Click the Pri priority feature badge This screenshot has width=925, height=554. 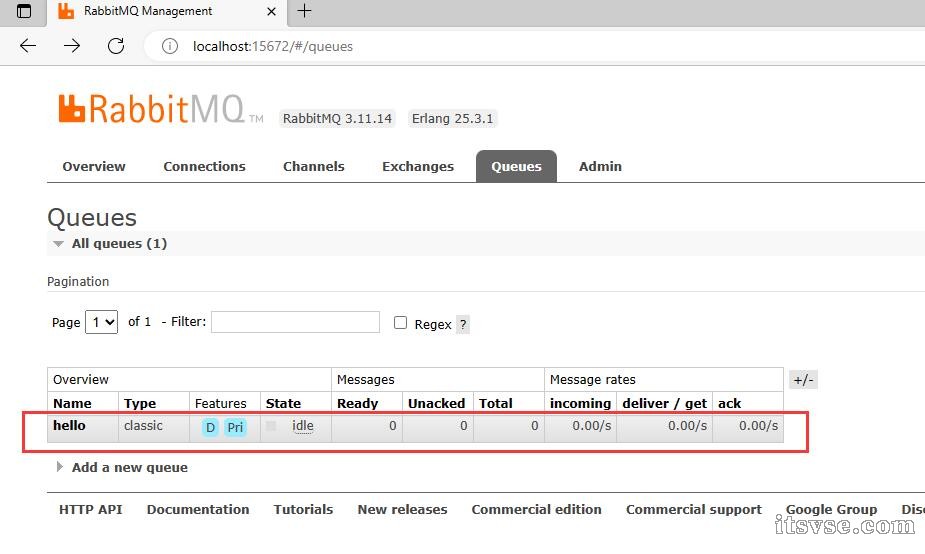click(235, 427)
